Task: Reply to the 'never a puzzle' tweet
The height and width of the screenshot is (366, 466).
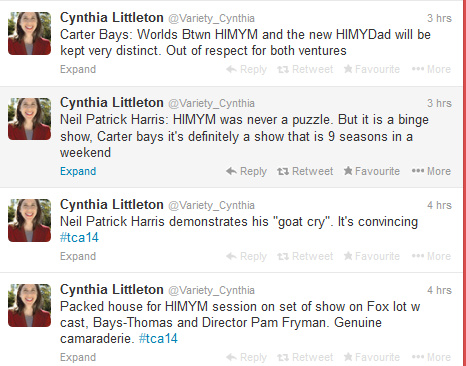Action: pos(246,171)
